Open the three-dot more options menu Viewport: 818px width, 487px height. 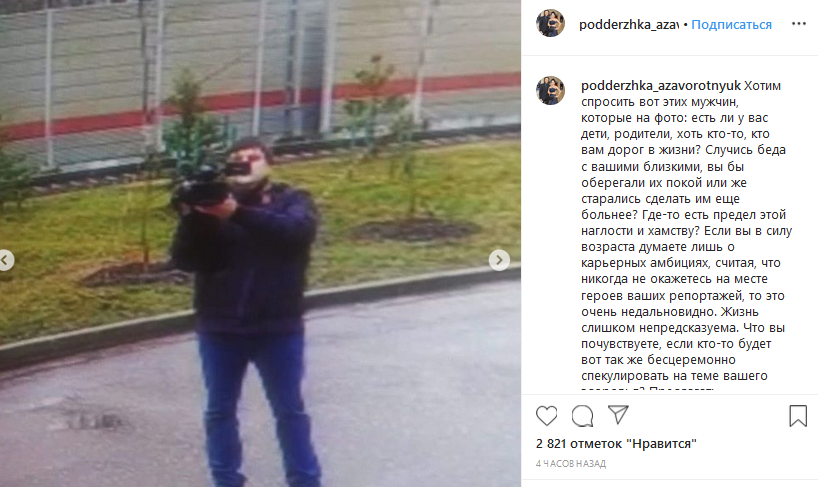799,24
